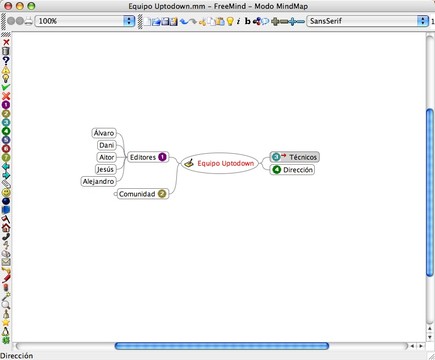Add the yellow star icon
The width and height of the screenshot is (435, 360).
6,322
